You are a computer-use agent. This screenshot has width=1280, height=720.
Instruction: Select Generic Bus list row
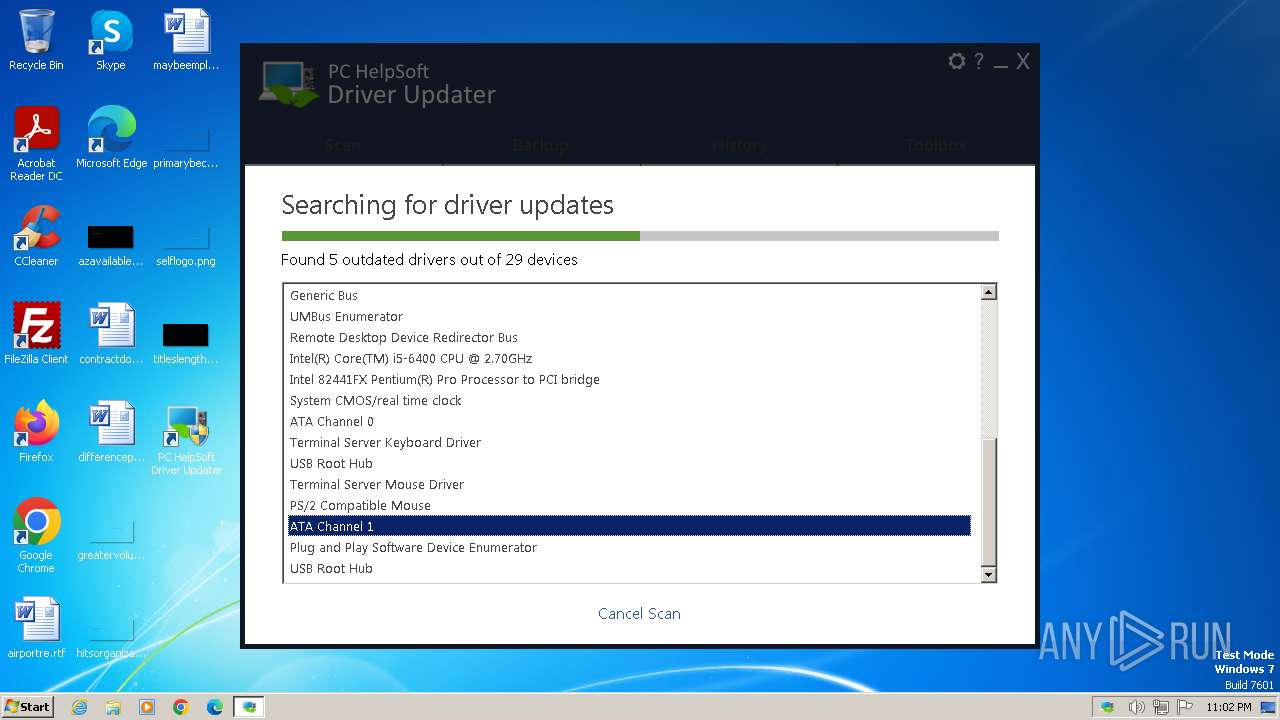pyautogui.click(x=630, y=296)
